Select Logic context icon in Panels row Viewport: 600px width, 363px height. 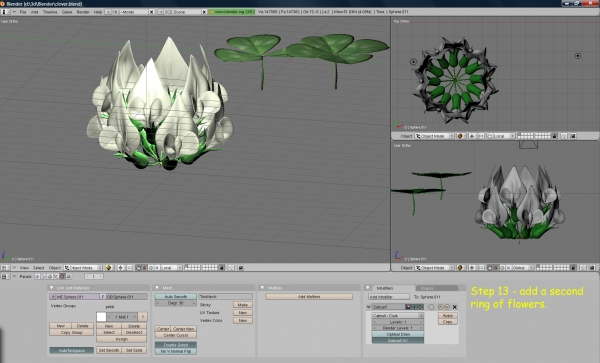(37, 276)
